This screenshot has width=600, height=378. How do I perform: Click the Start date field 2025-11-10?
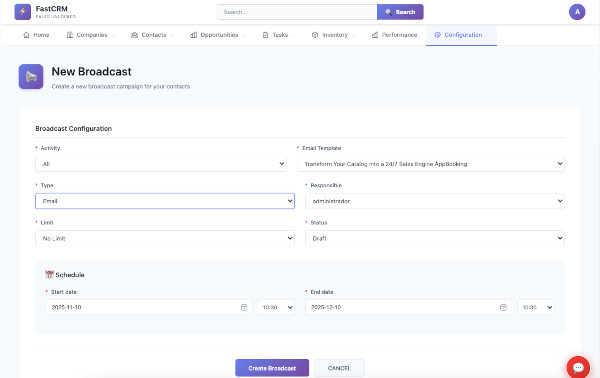(148, 307)
